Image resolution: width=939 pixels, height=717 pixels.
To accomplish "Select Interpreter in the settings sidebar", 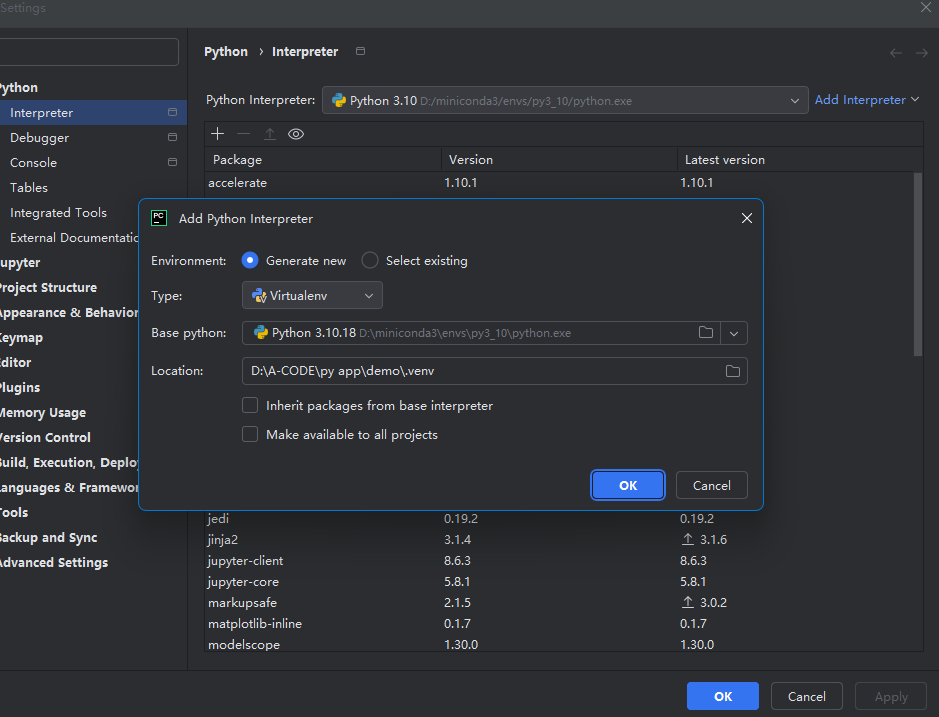I will (93, 113).
